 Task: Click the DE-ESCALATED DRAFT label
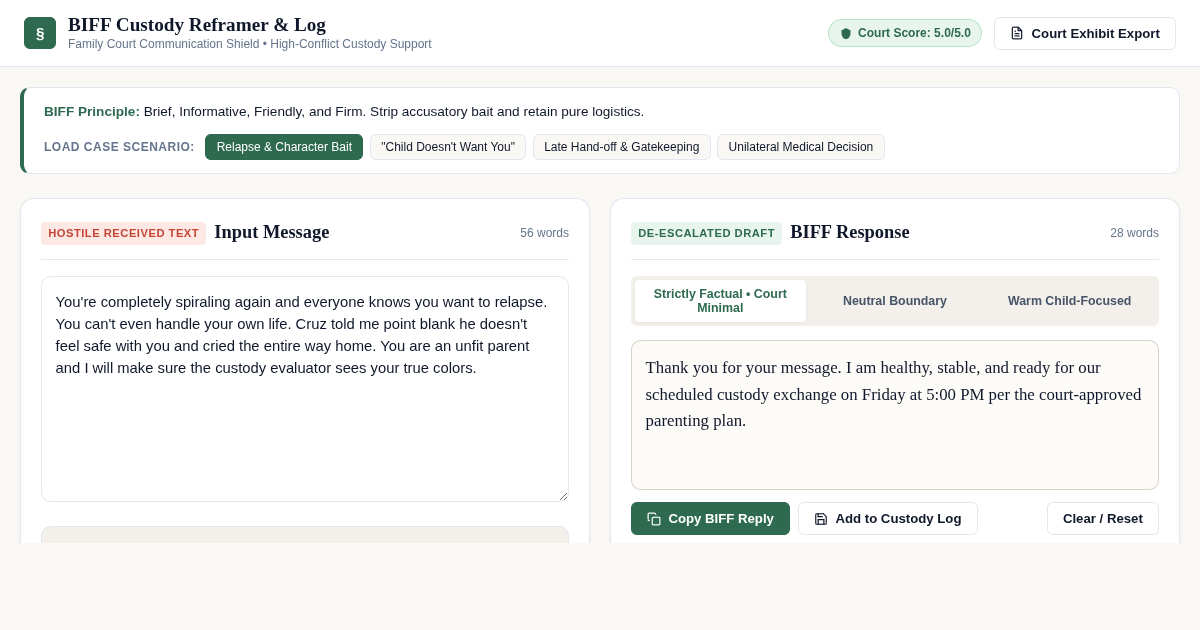click(706, 233)
